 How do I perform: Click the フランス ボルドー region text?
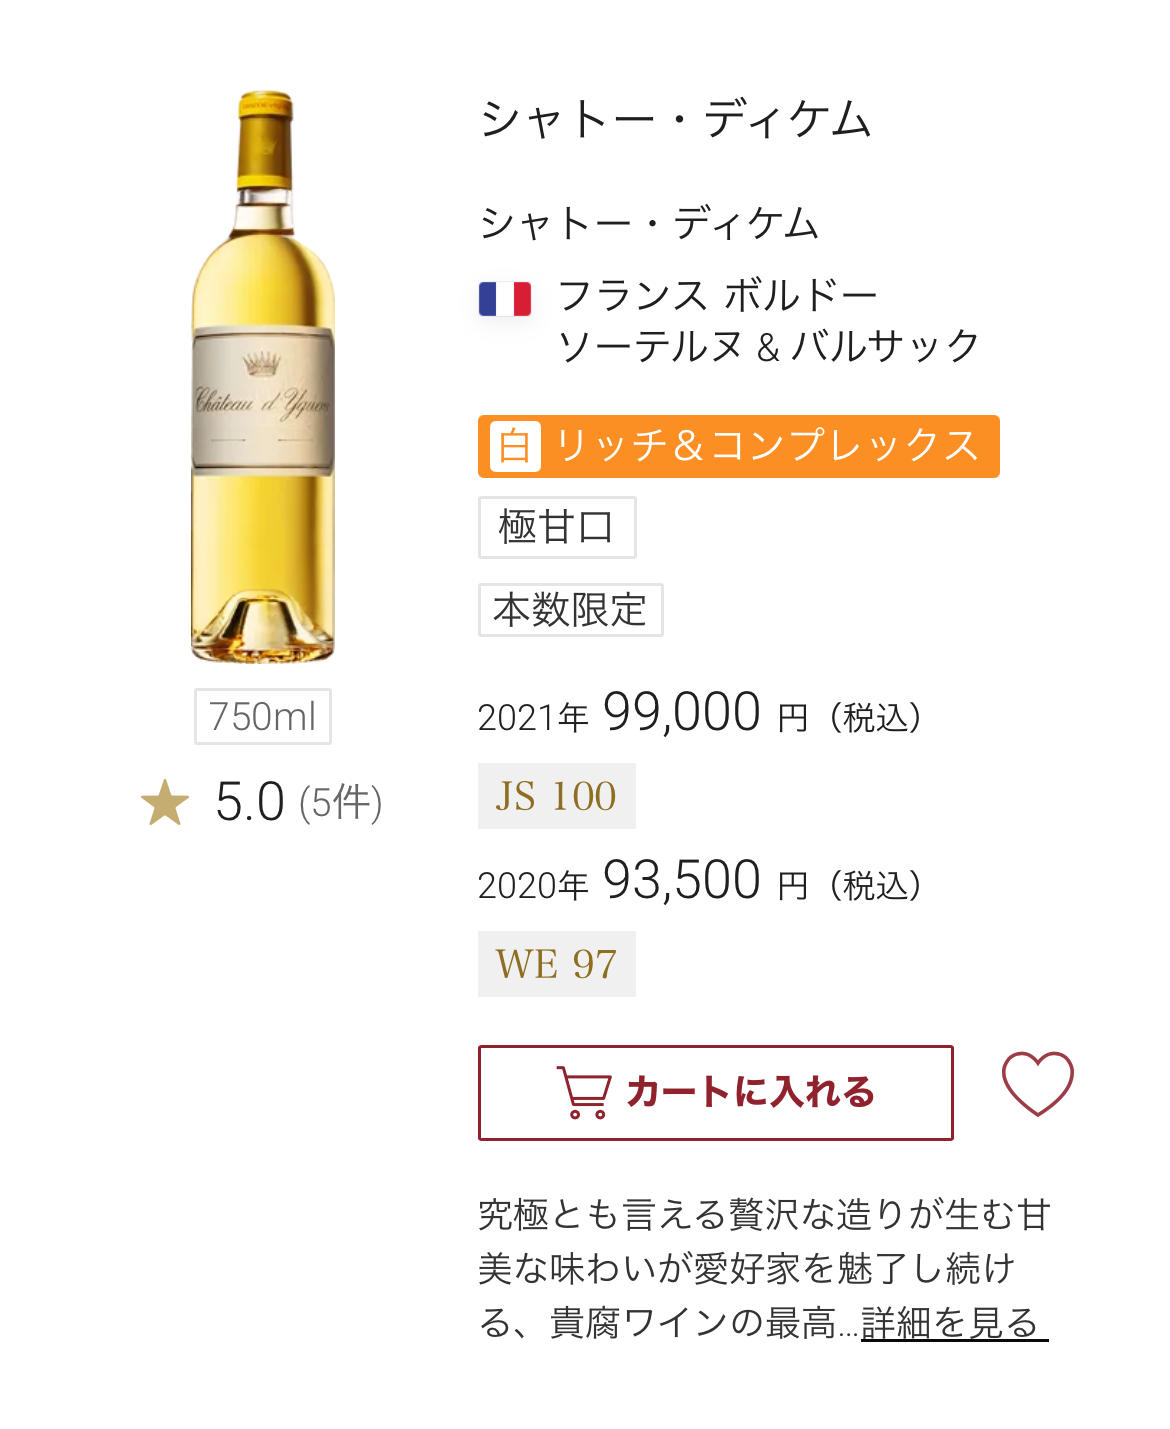[x=717, y=296]
